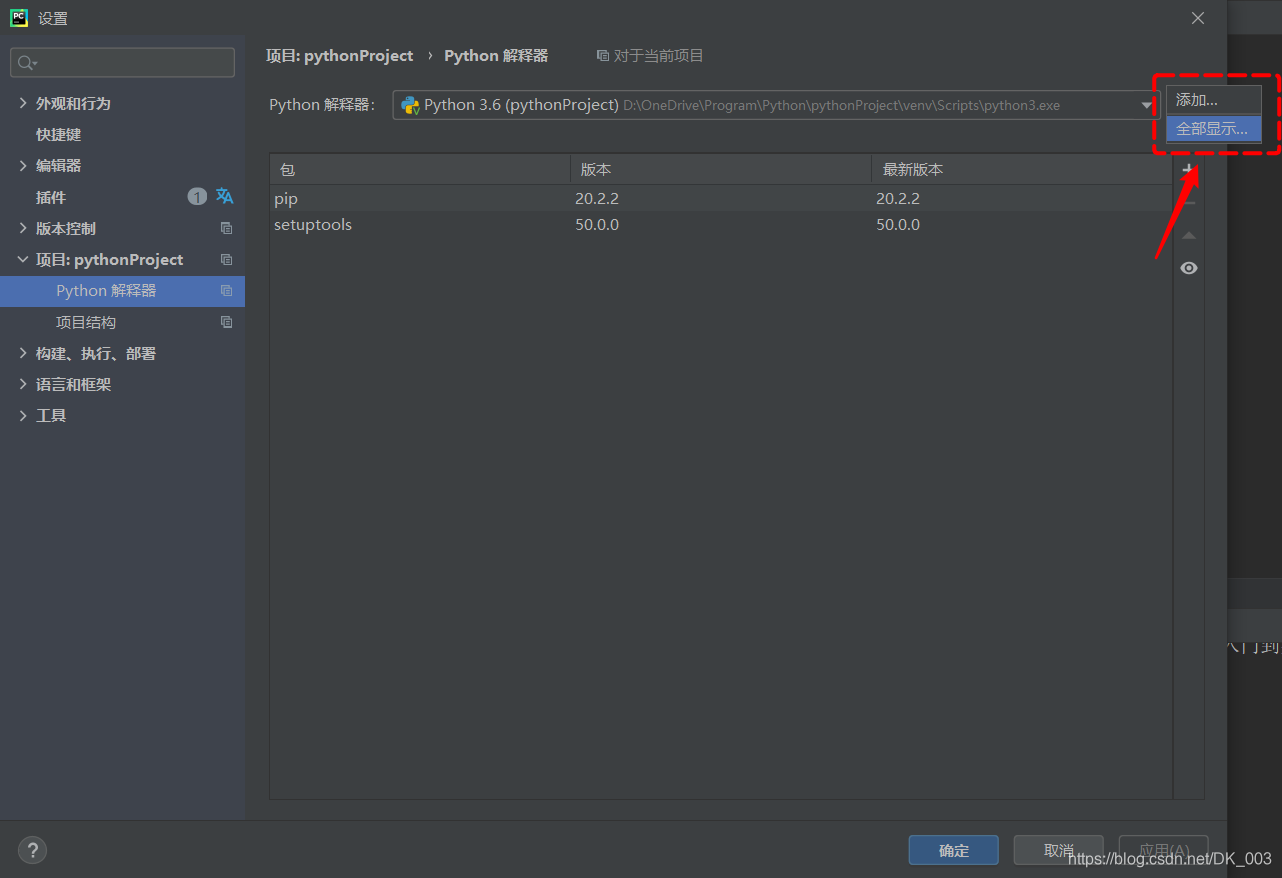Expand the 外观和行为 settings group
Viewport: 1282px width, 878px height.
click(23, 103)
